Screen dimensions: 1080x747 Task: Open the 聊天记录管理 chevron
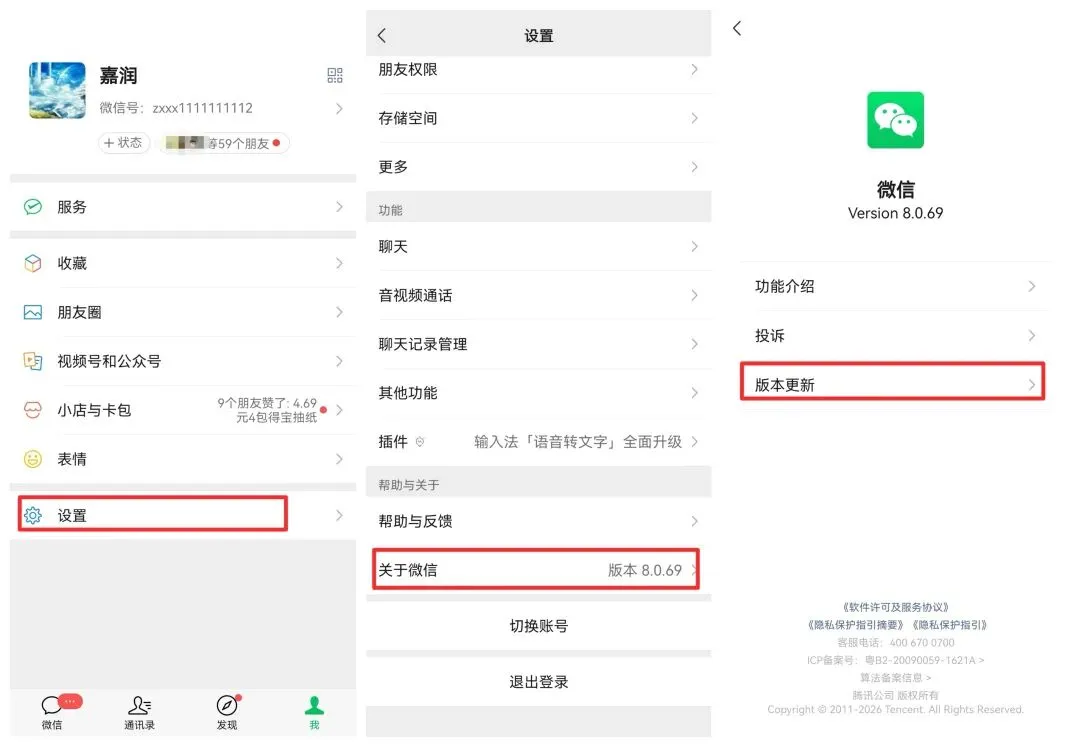point(694,344)
